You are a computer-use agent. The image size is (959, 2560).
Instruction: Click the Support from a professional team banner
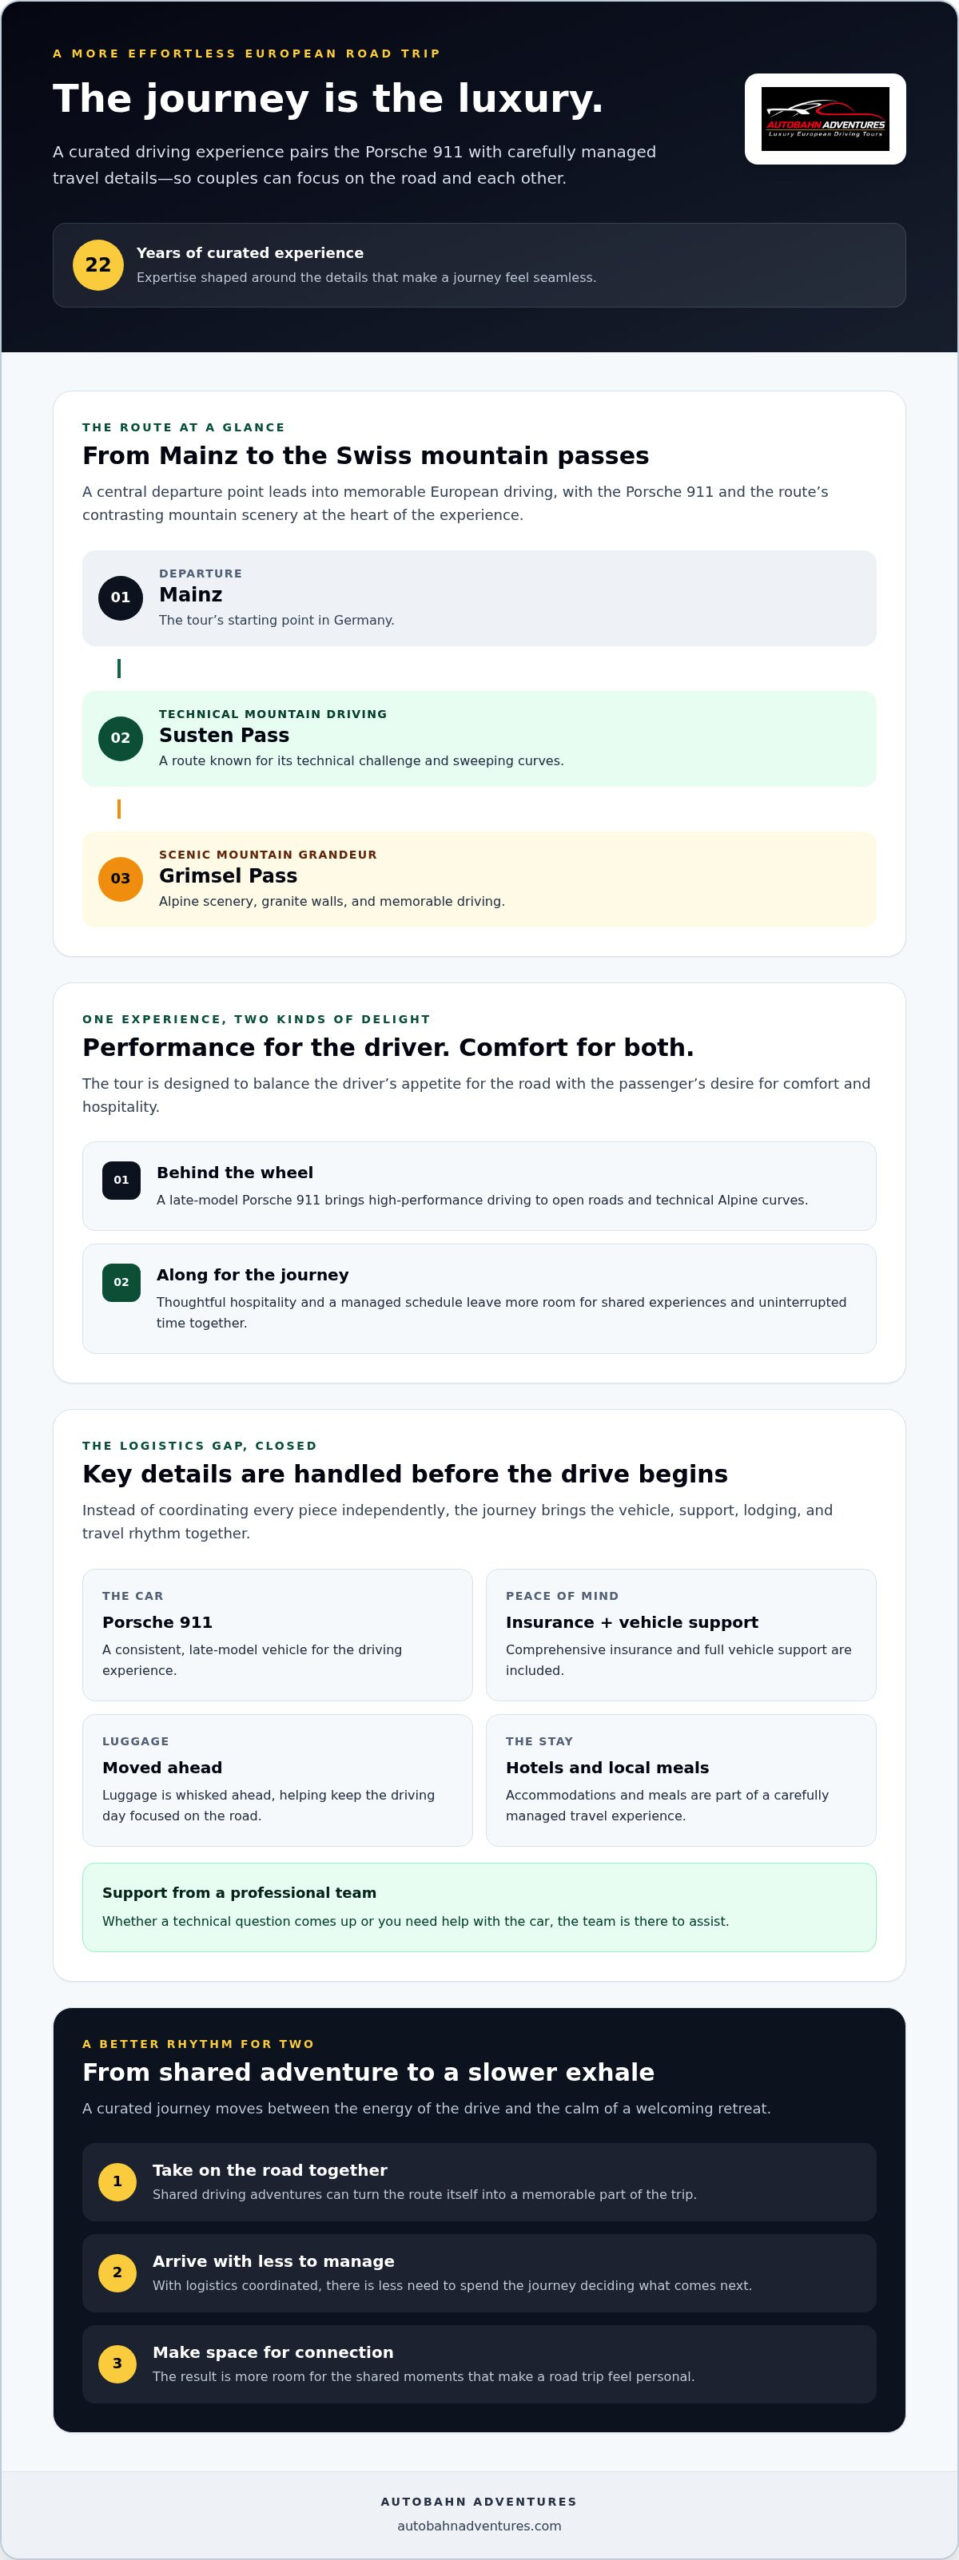tap(479, 1907)
